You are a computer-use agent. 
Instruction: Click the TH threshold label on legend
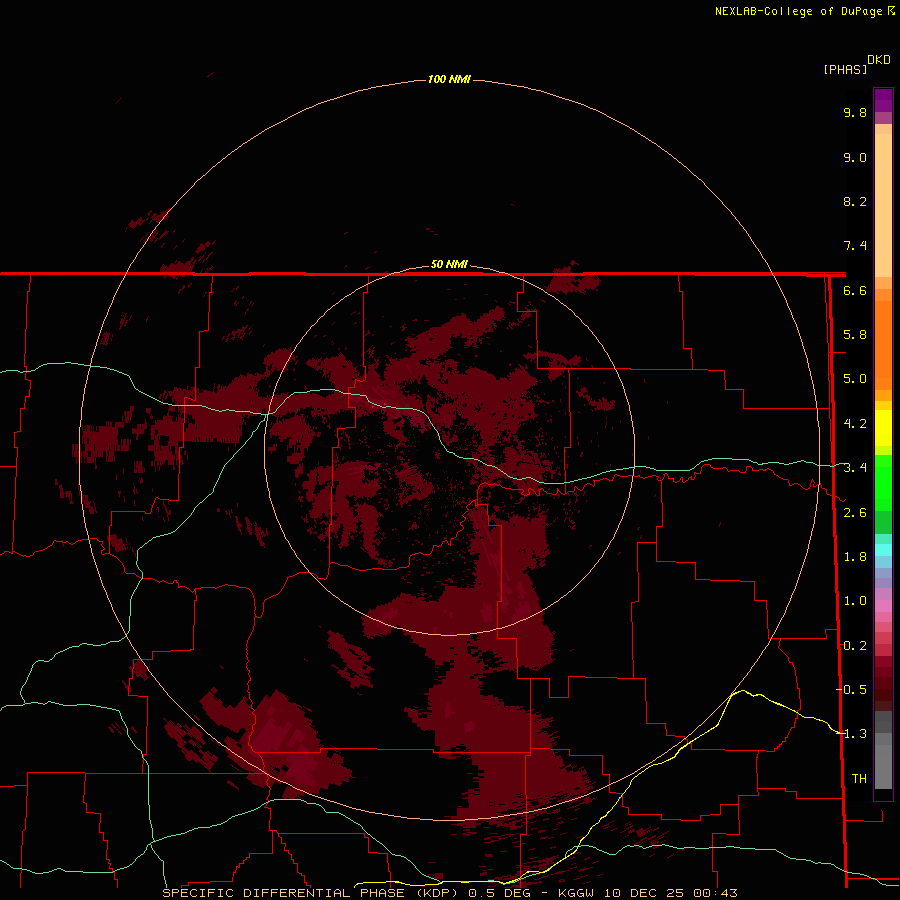859,779
